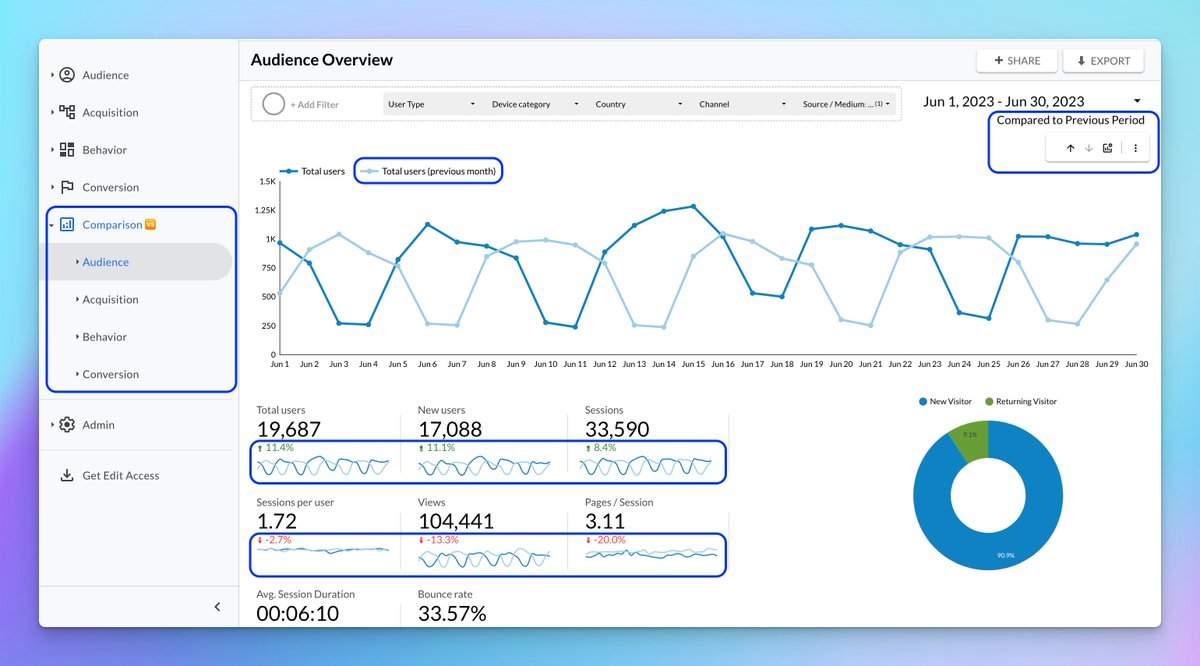Open the Acquisition section via its sidebar icon
This screenshot has height=666, width=1200.
click(x=67, y=112)
